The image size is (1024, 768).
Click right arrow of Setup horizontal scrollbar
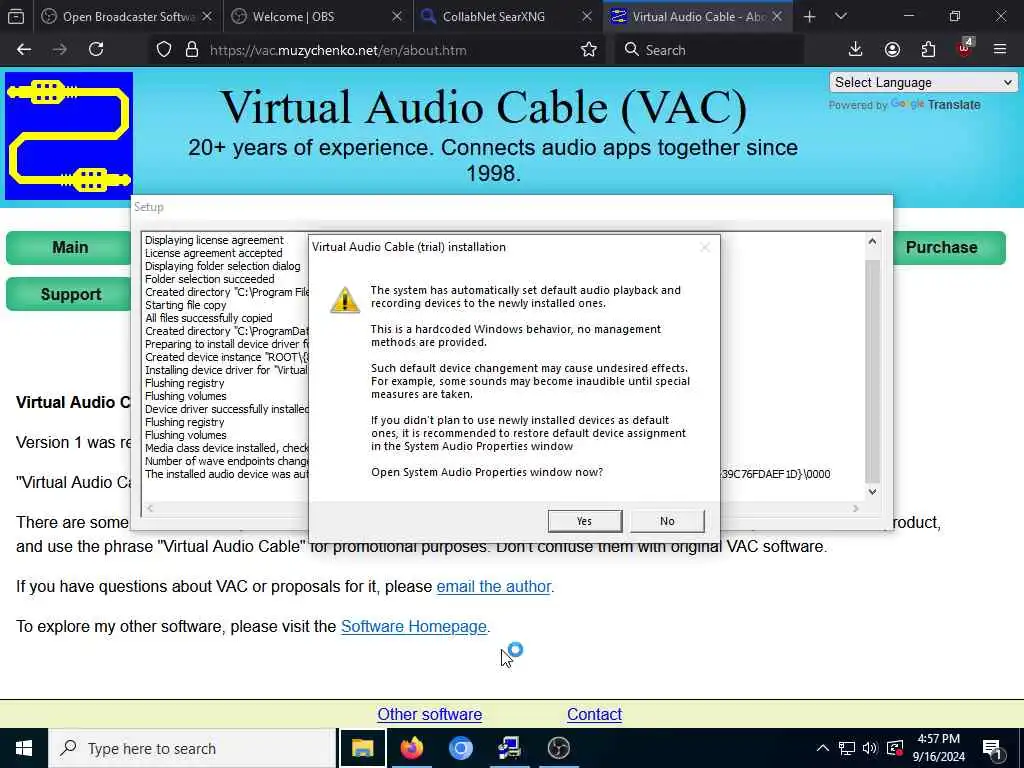tap(856, 509)
